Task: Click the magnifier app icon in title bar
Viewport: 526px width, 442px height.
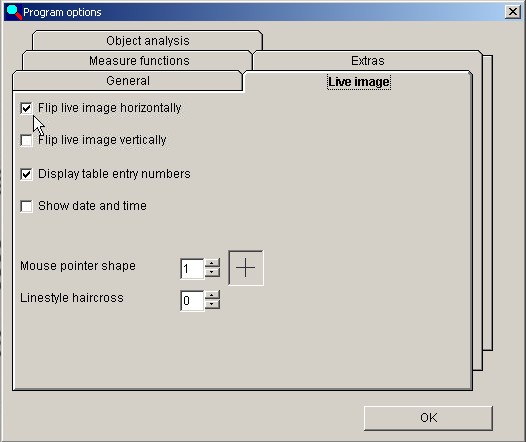Action: (x=14, y=12)
